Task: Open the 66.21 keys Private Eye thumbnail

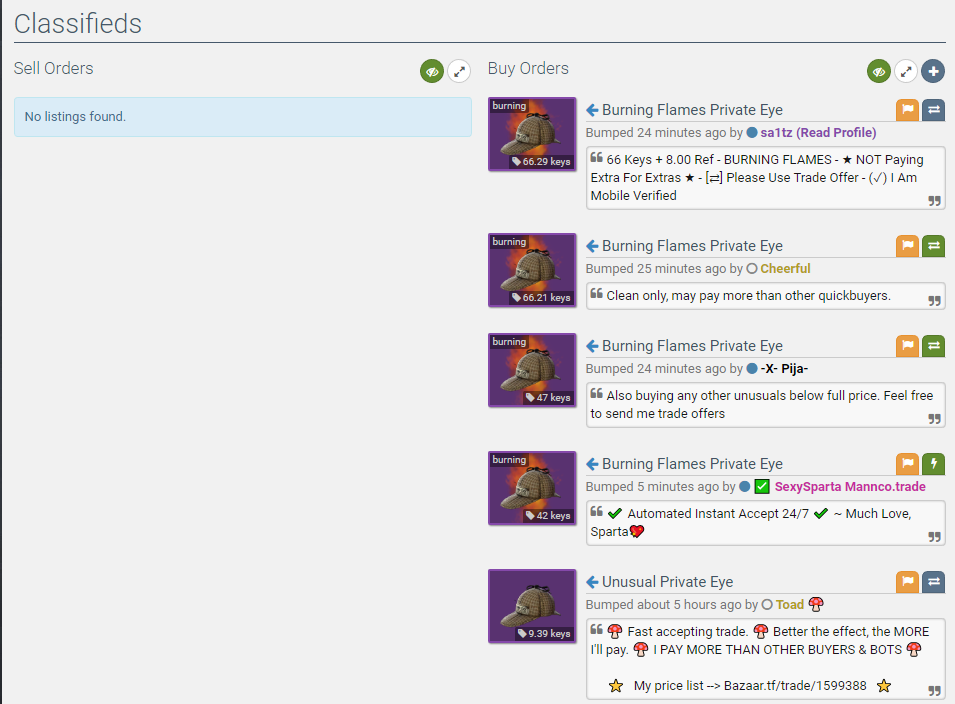Action: [x=532, y=270]
